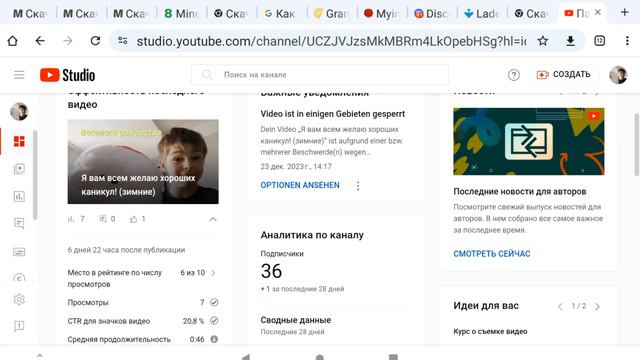Image resolution: width=640 pixels, height=360 pixels.
Task: Open the Analytics icon in the sidebar
Action: pos(19,196)
